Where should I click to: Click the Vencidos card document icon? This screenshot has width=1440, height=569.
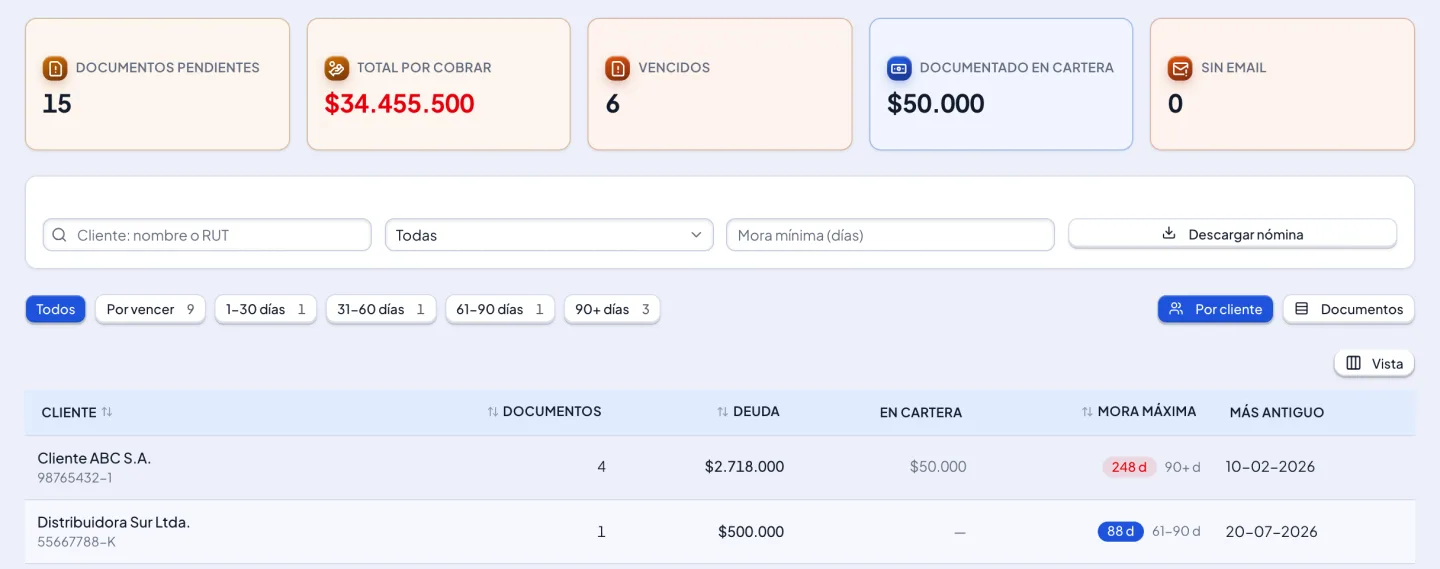click(618, 68)
